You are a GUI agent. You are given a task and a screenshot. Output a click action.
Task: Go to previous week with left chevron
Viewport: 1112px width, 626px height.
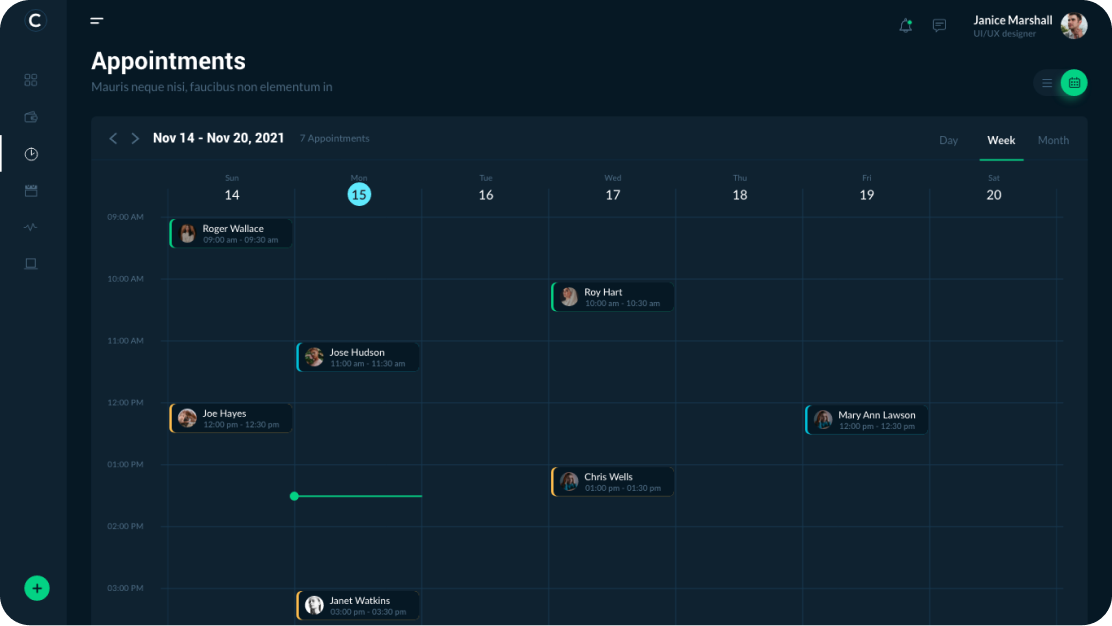click(x=113, y=139)
